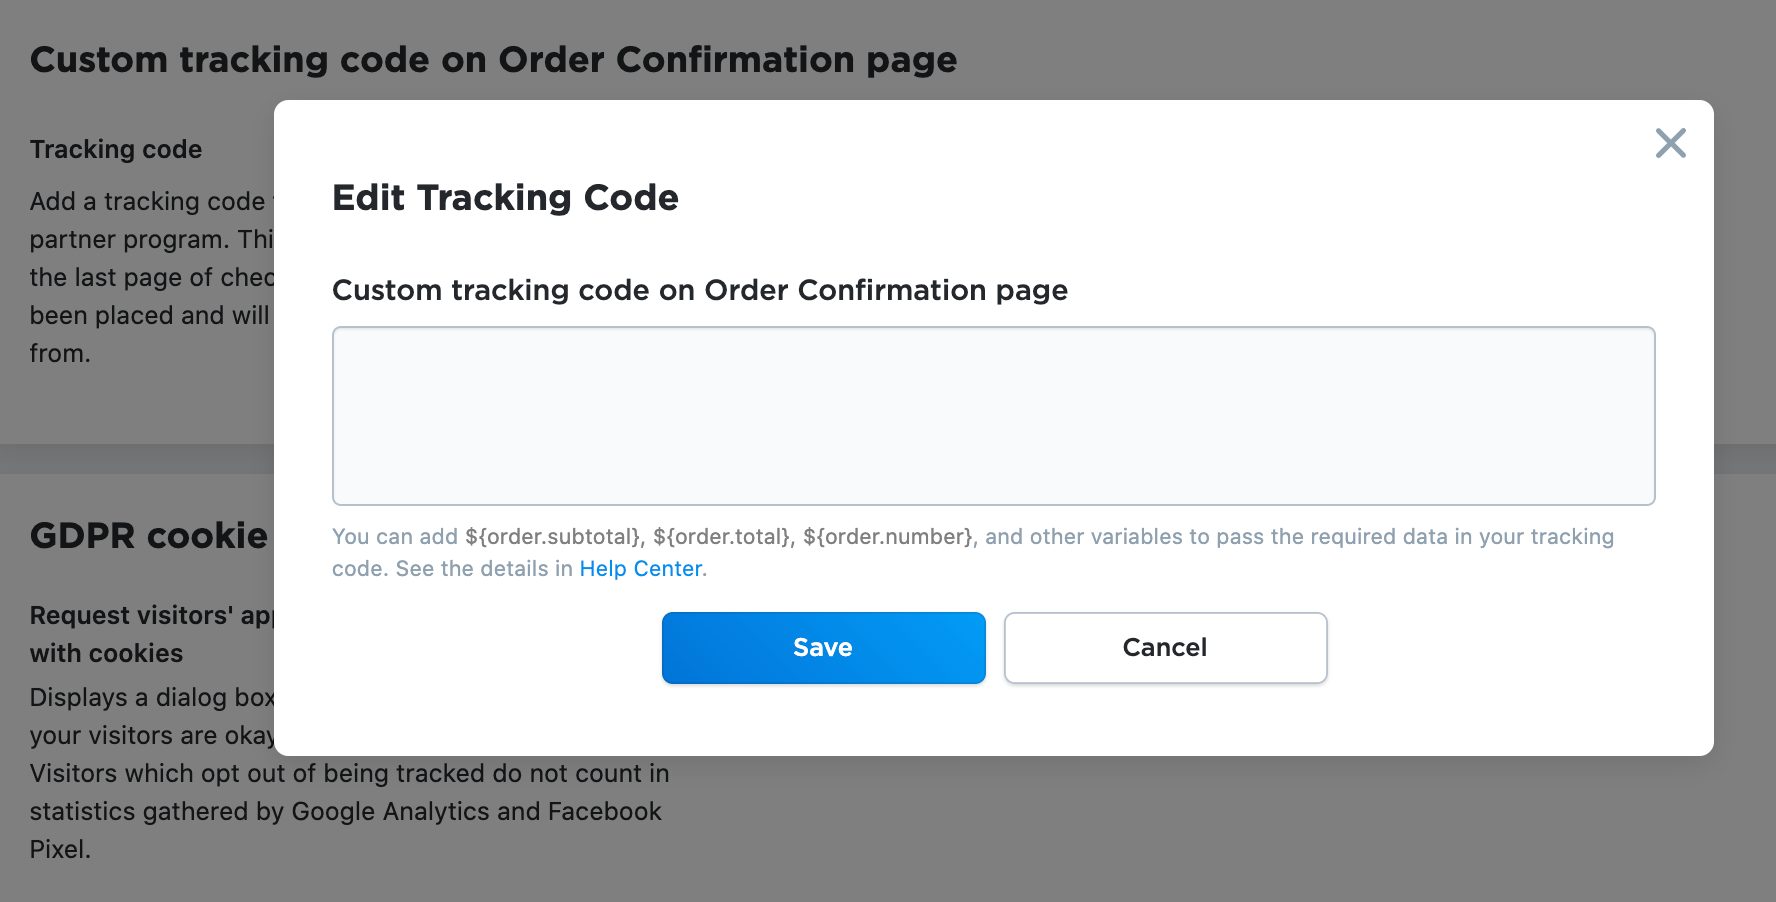Screen dimensions: 1776x902
Task: Click the "Displays a dialog box" description text
Action: tap(152, 698)
